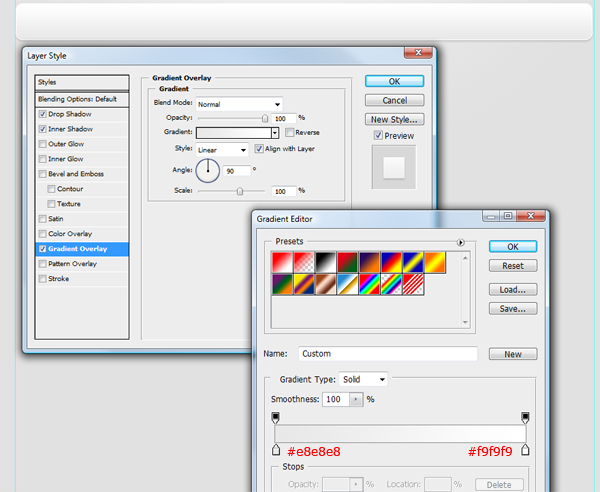Toggle the Drop Shadow checkbox
The width and height of the screenshot is (600, 492).
(x=43, y=114)
